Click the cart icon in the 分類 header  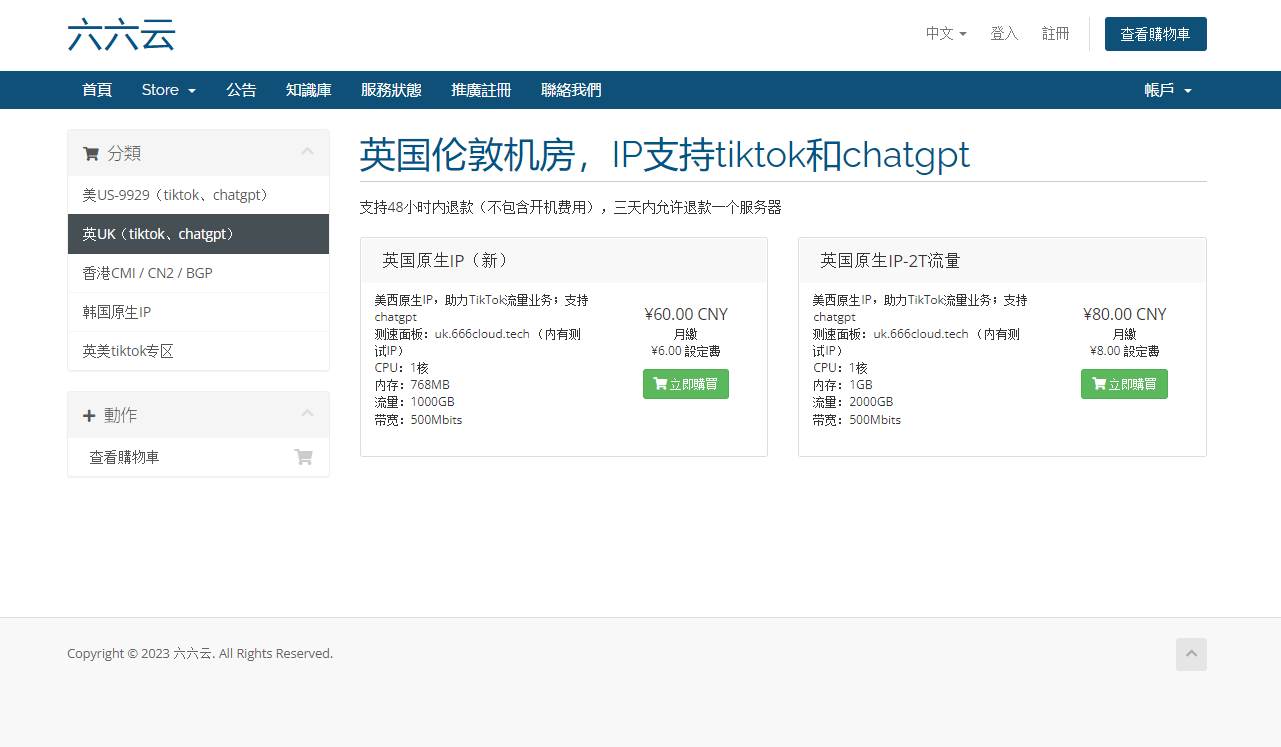click(91, 154)
